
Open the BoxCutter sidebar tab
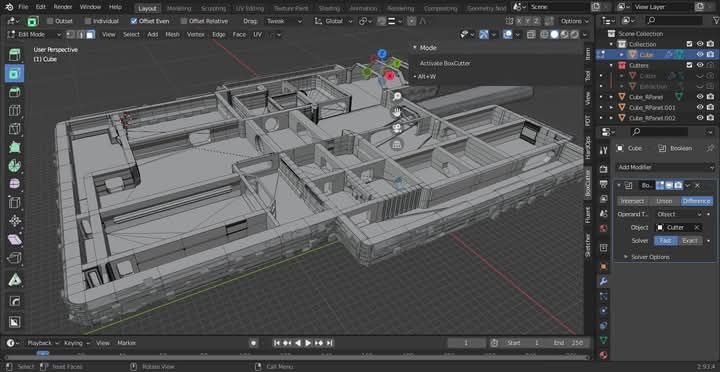[588, 183]
